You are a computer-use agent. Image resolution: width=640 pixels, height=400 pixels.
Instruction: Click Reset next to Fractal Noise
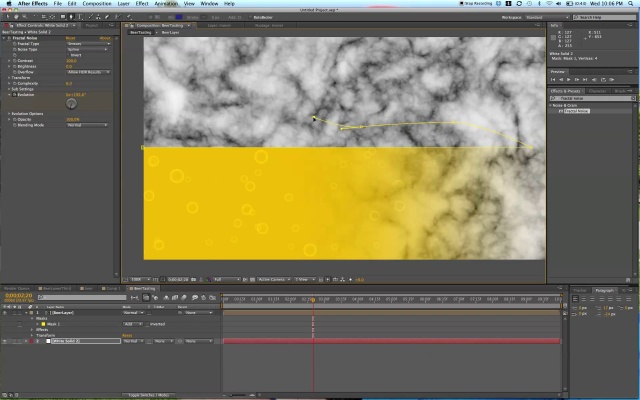pyautogui.click(x=70, y=38)
